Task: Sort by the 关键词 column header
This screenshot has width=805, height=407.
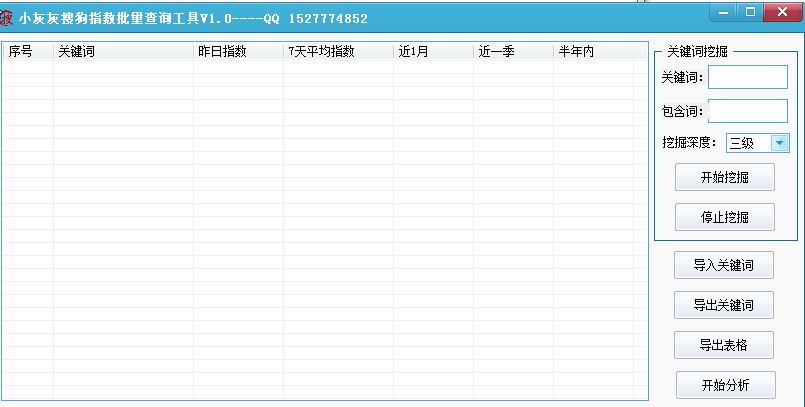Action: 122,51
